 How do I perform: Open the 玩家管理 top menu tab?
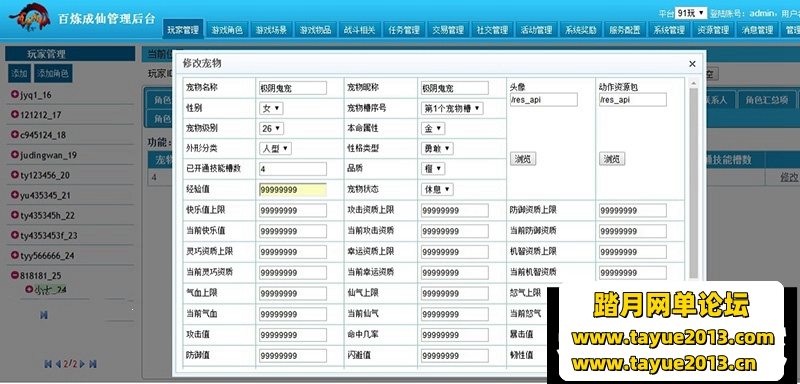point(183,30)
